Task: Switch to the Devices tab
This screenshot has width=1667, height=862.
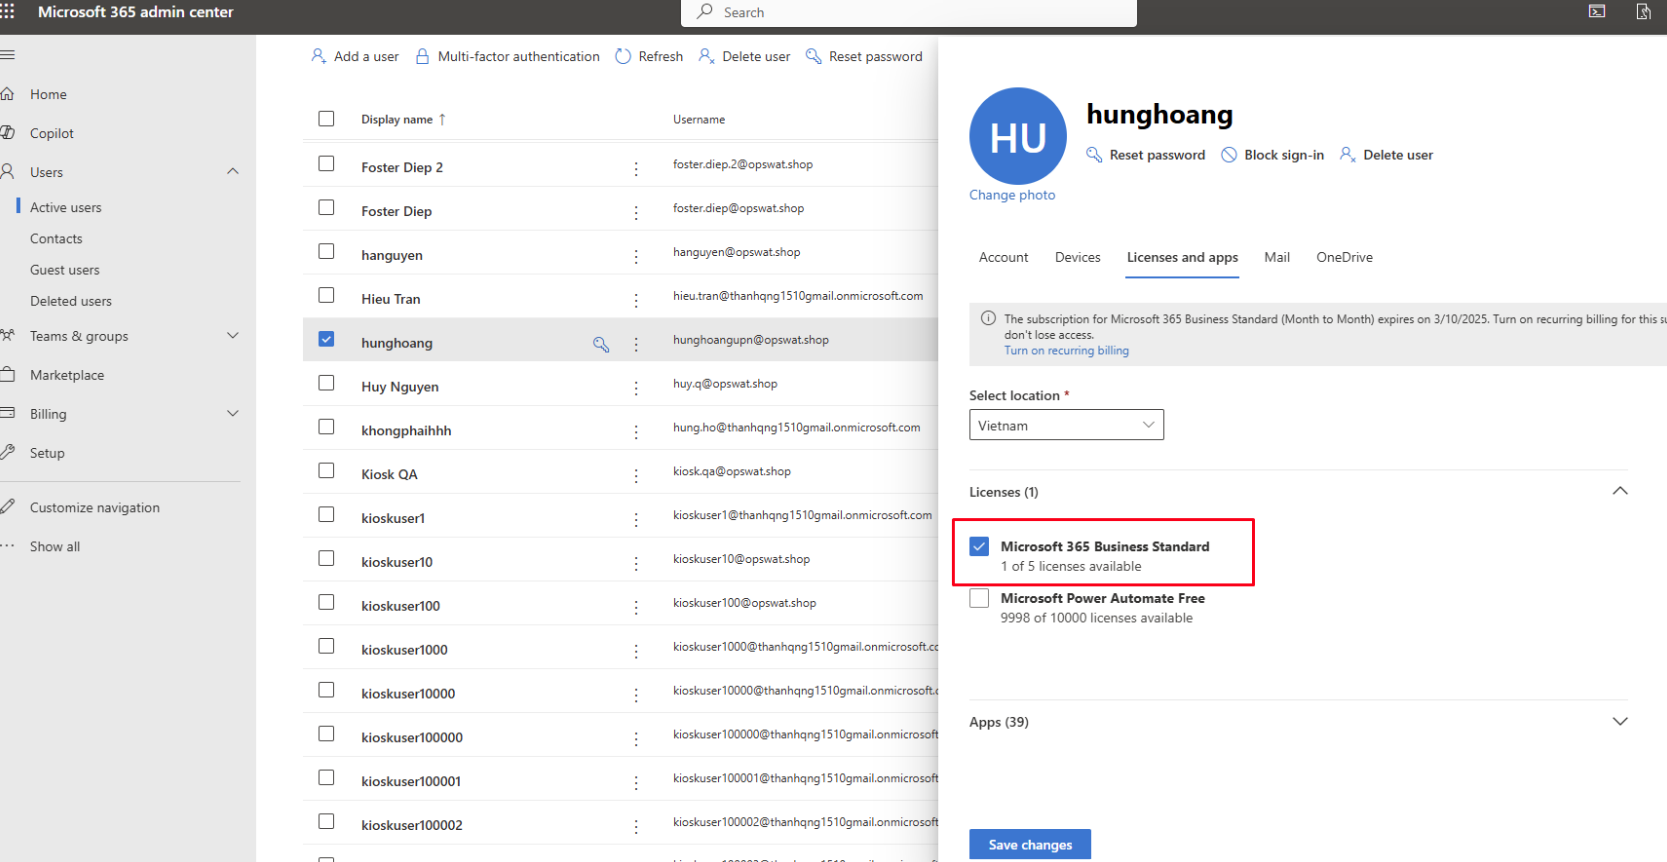Action: 1077,257
